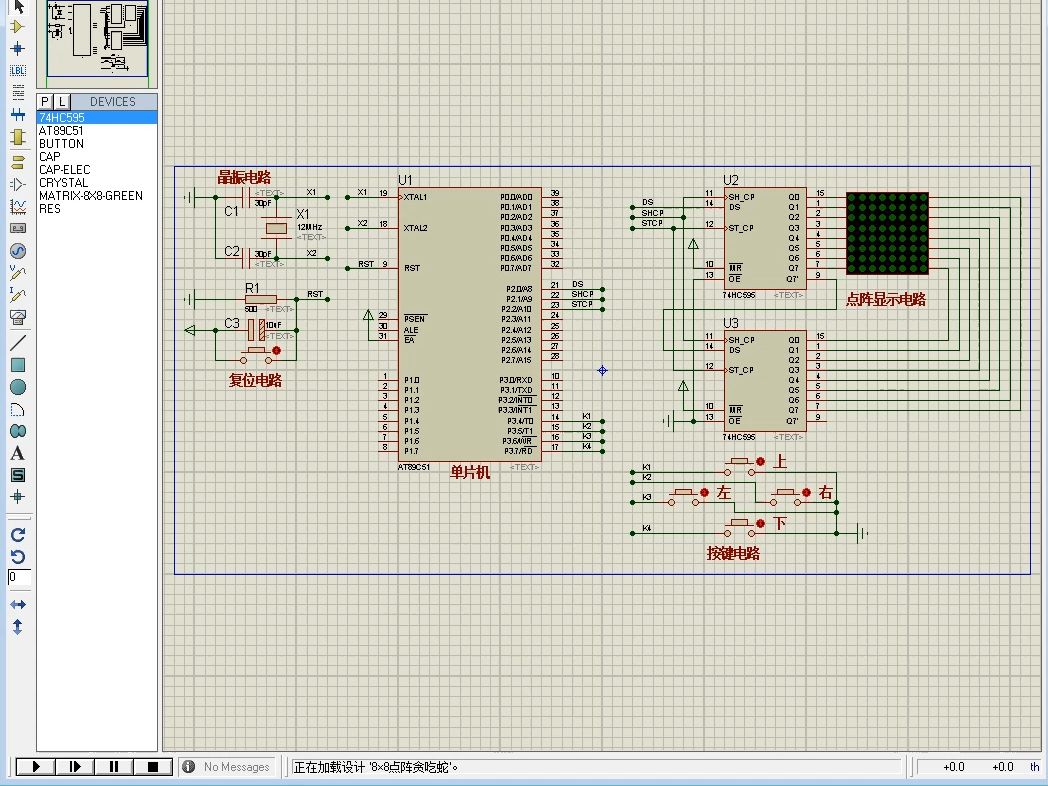Advance simulation by one step frame
1048x786 pixels.
[75, 767]
